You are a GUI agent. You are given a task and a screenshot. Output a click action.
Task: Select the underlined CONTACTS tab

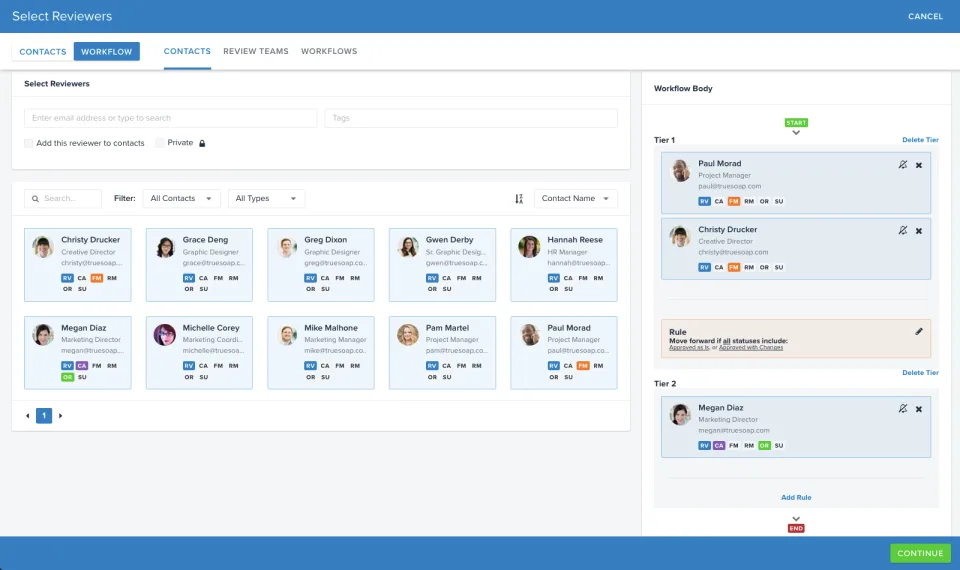click(x=187, y=51)
